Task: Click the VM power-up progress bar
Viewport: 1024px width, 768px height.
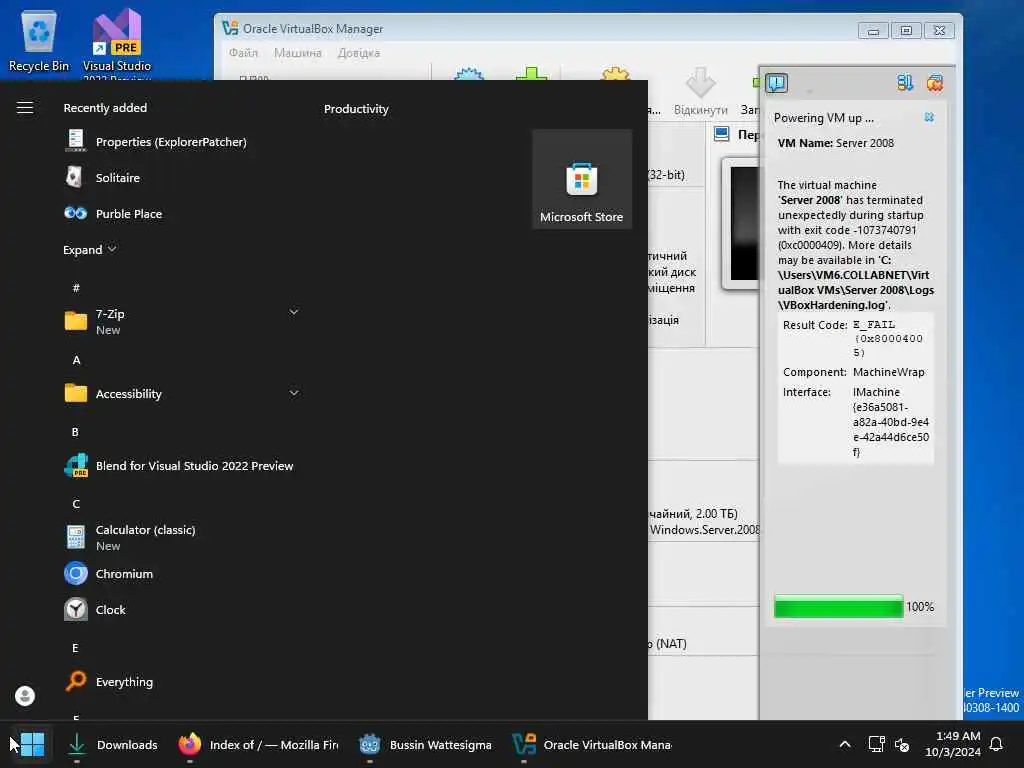Action: click(839, 607)
